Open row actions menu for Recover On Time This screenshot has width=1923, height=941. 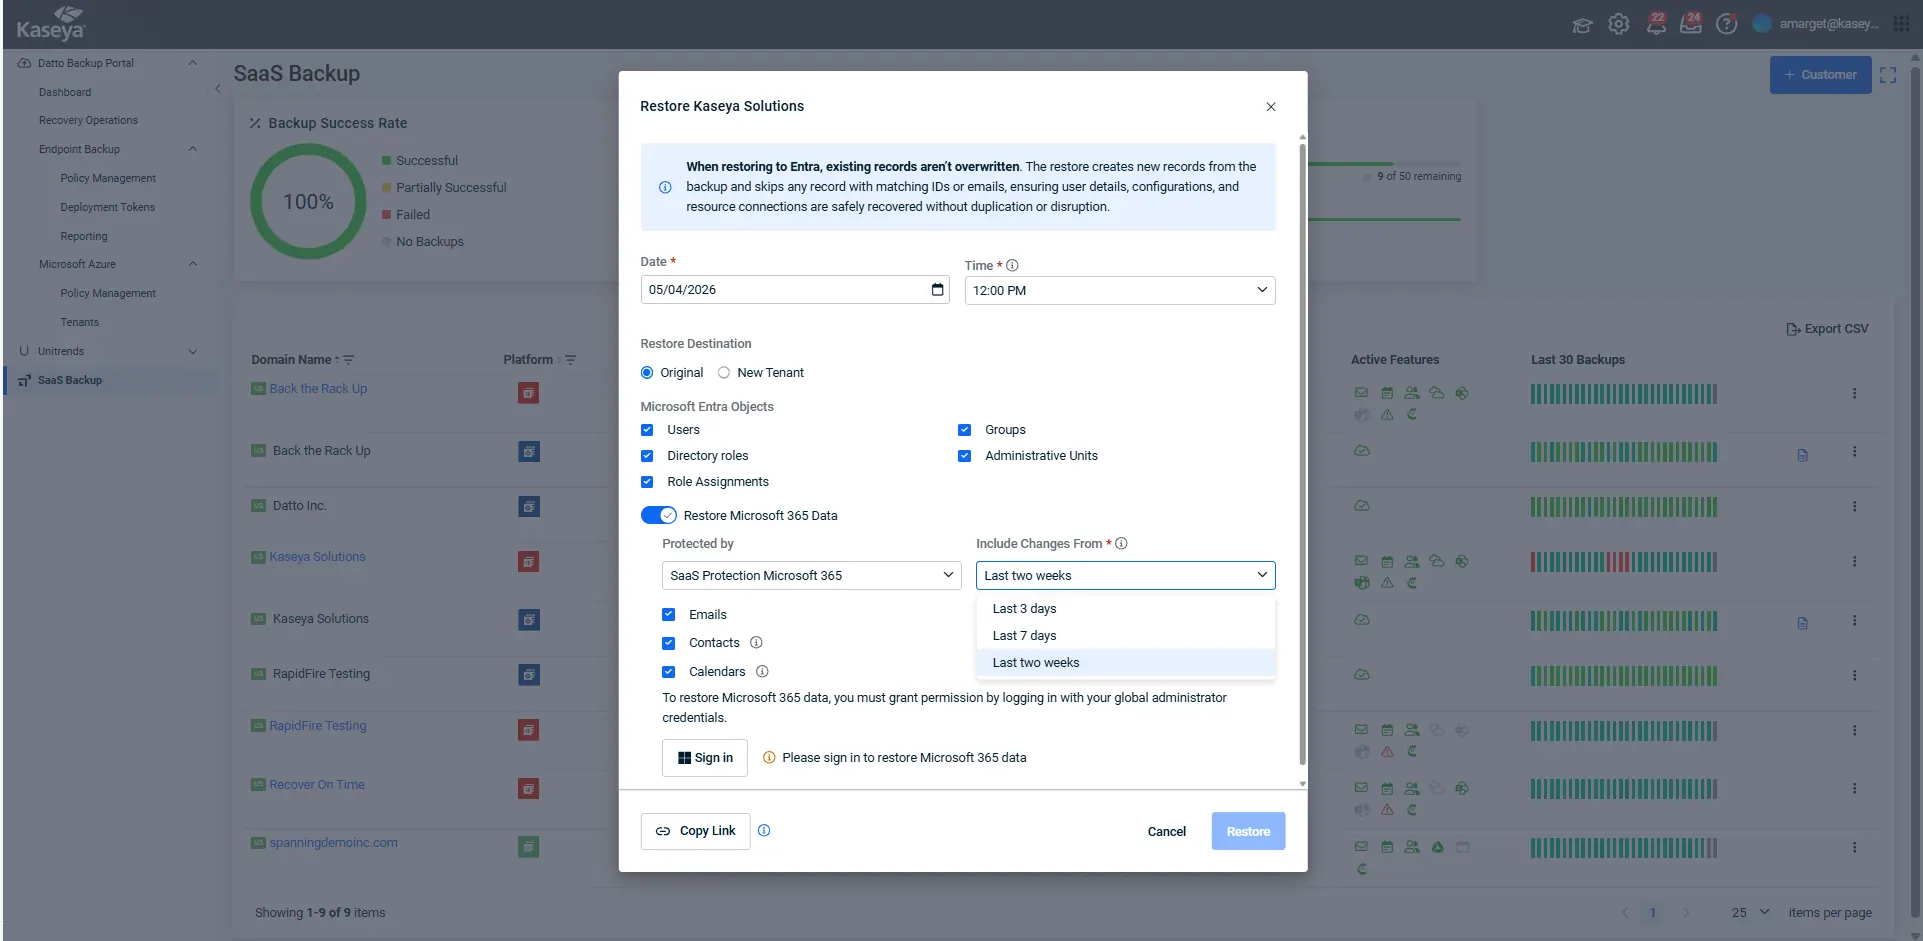[1854, 789]
